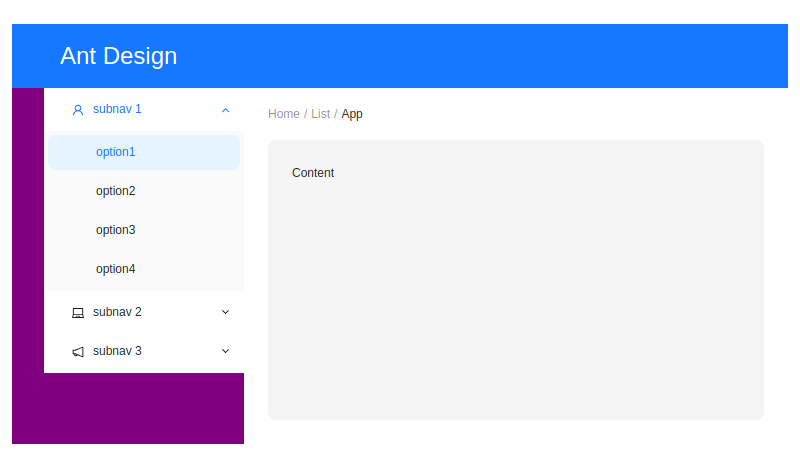Select option4 in the side menu
800x468 pixels.
[x=144, y=269]
